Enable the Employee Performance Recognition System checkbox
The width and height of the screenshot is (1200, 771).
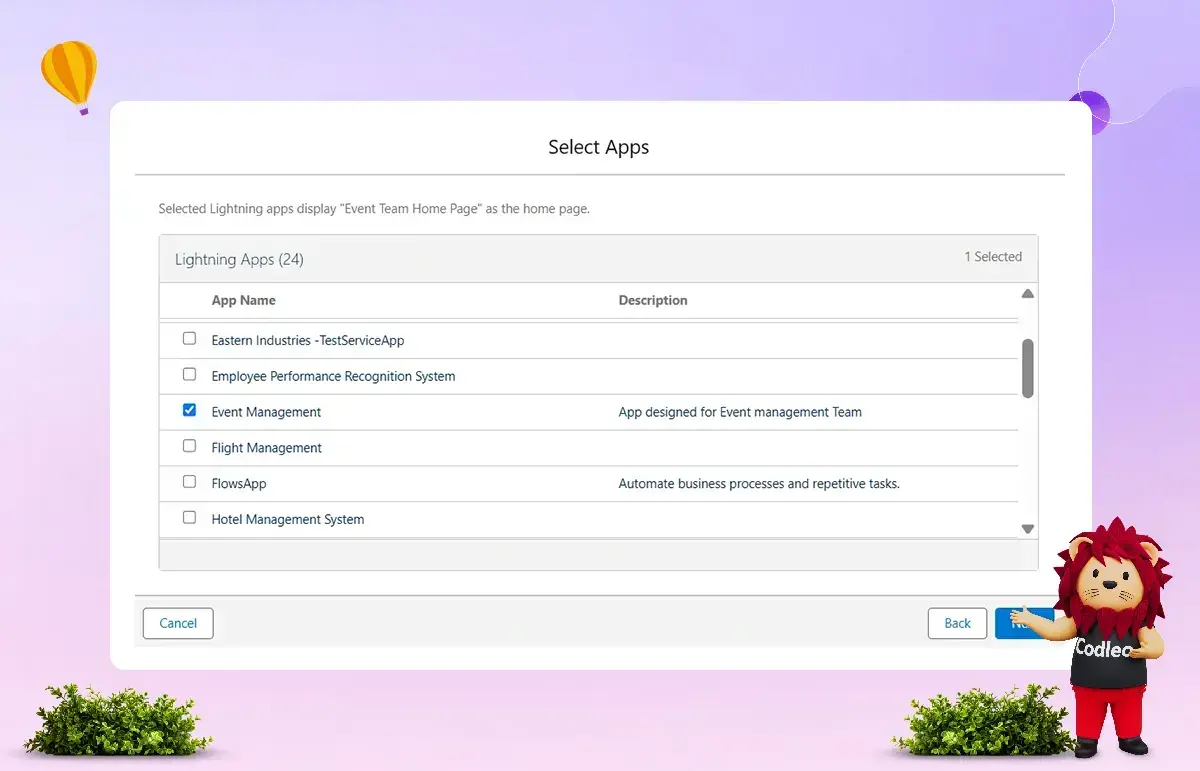click(x=189, y=375)
